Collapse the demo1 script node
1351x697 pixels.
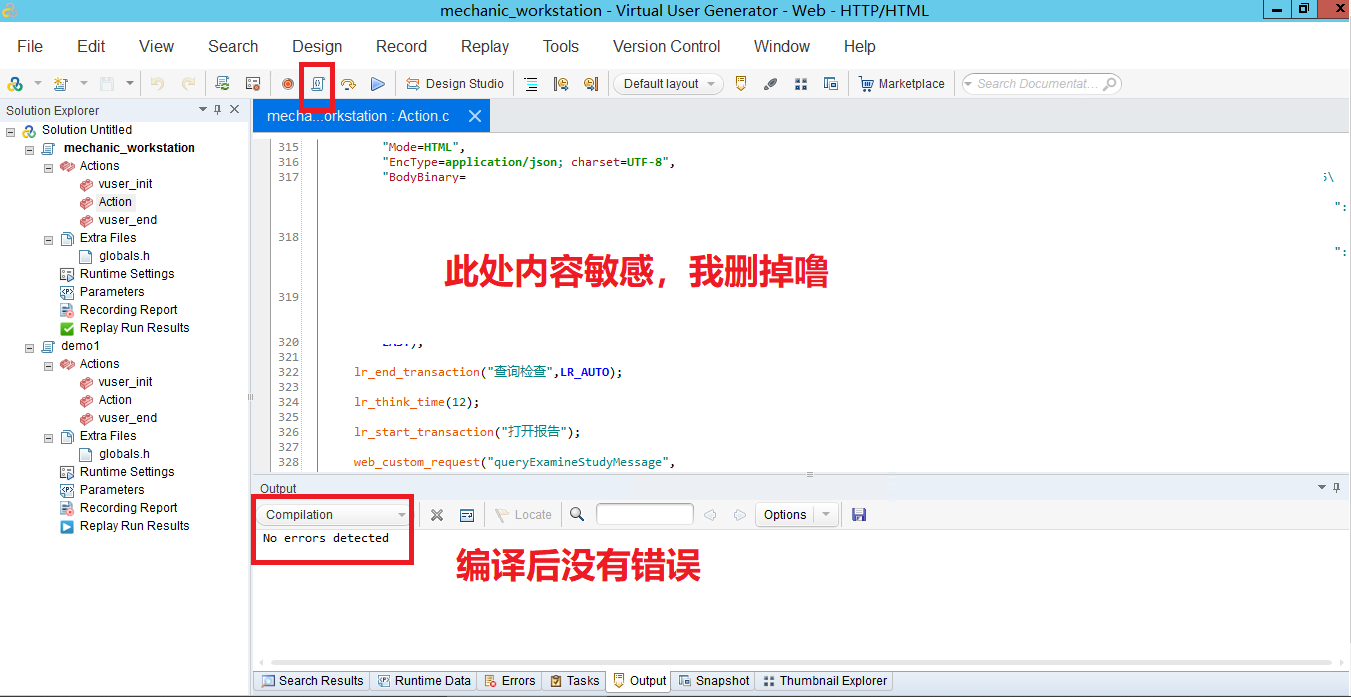(30, 347)
